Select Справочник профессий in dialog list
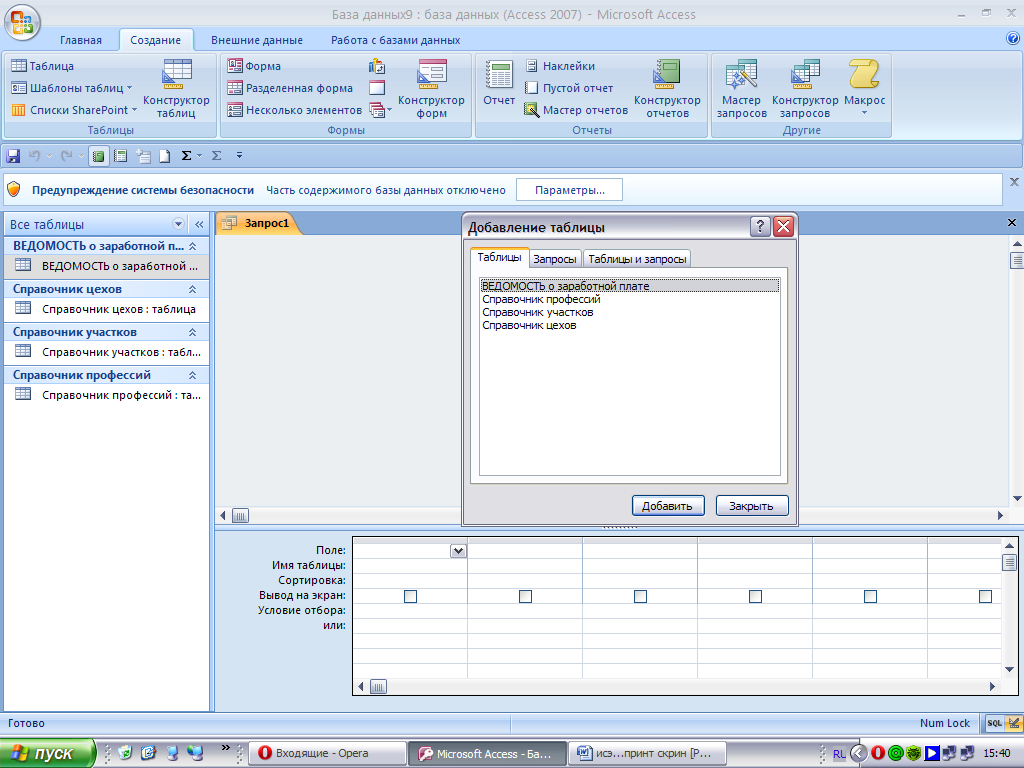This screenshot has width=1024, height=768. pyautogui.click(x=541, y=299)
